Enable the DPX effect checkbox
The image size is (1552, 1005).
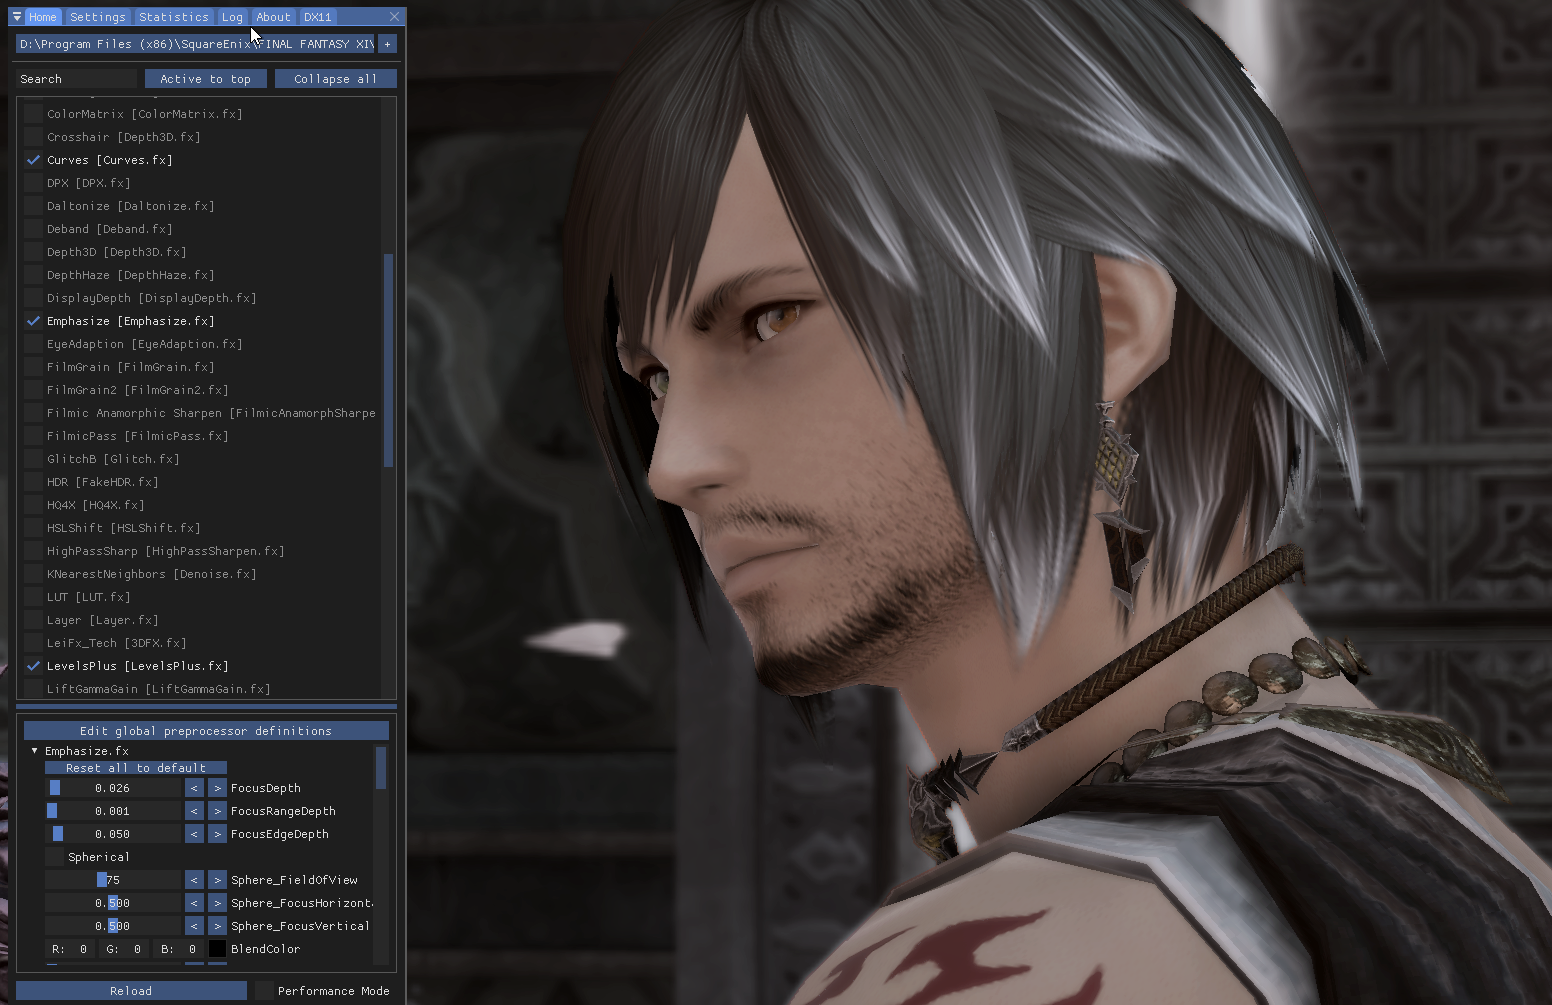(33, 183)
